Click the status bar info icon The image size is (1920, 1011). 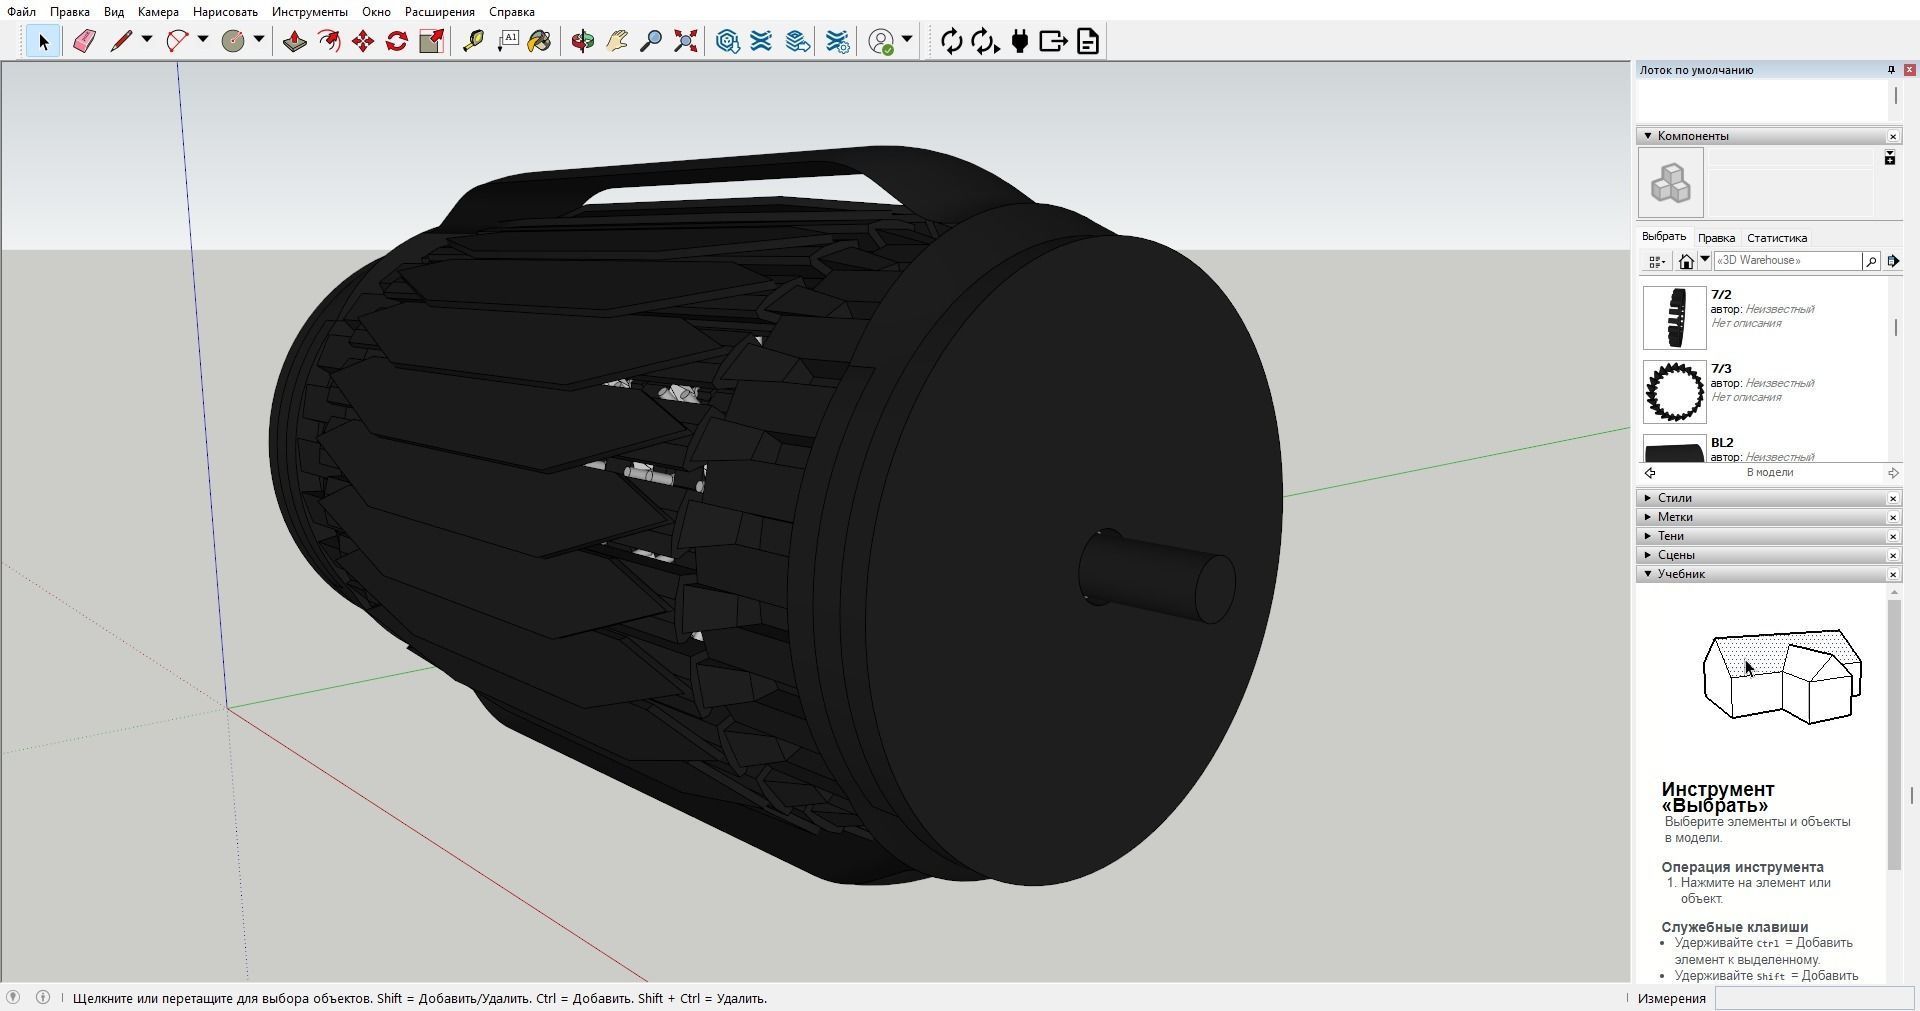43,997
